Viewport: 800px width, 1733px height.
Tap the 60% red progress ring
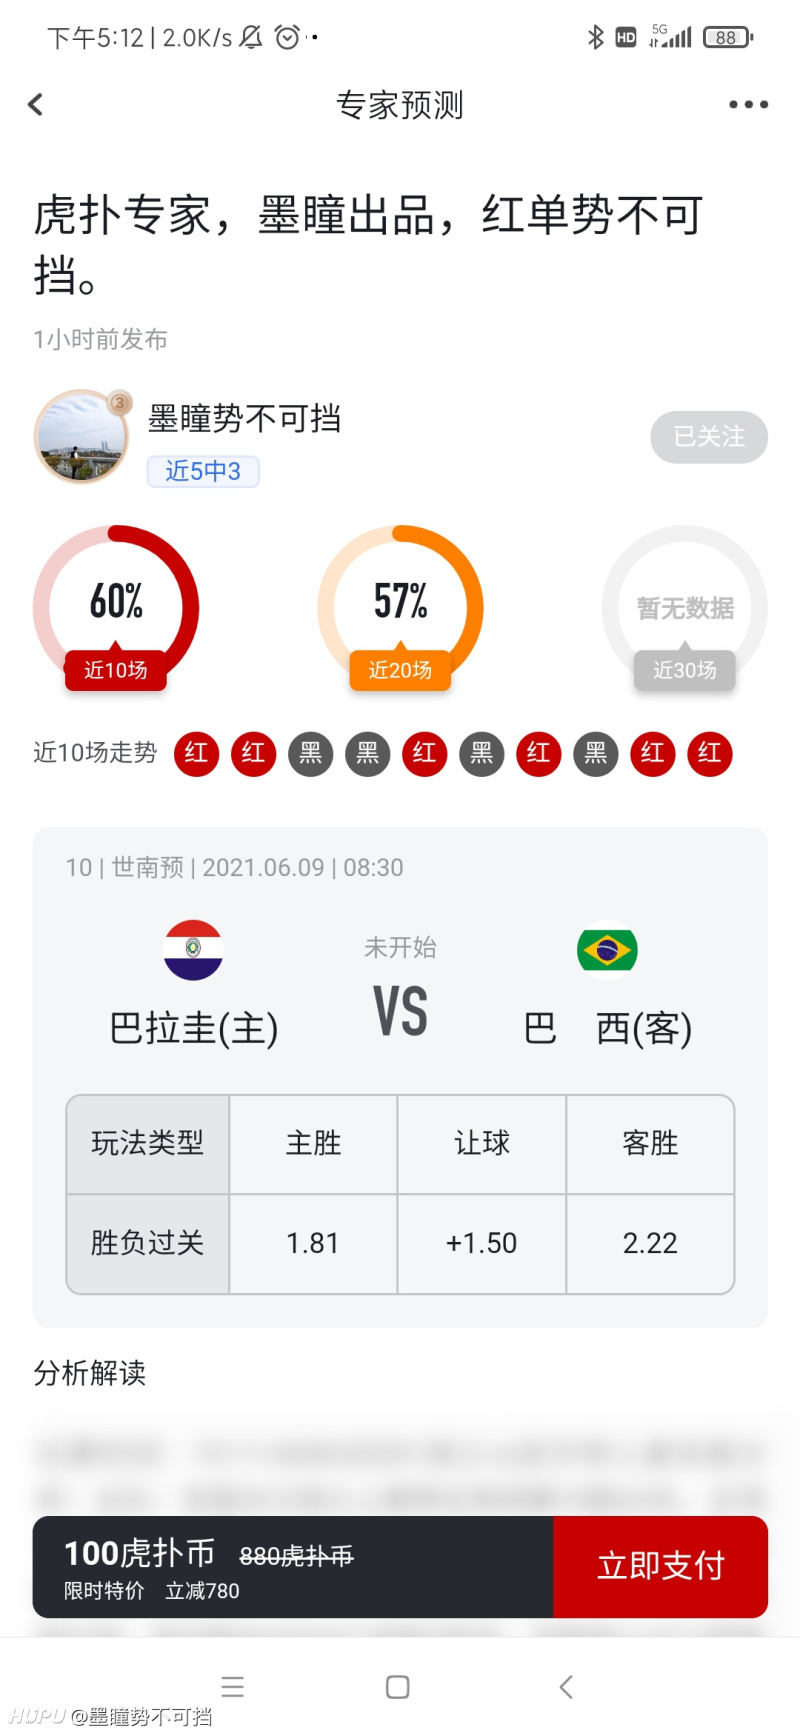pyautogui.click(x=116, y=601)
